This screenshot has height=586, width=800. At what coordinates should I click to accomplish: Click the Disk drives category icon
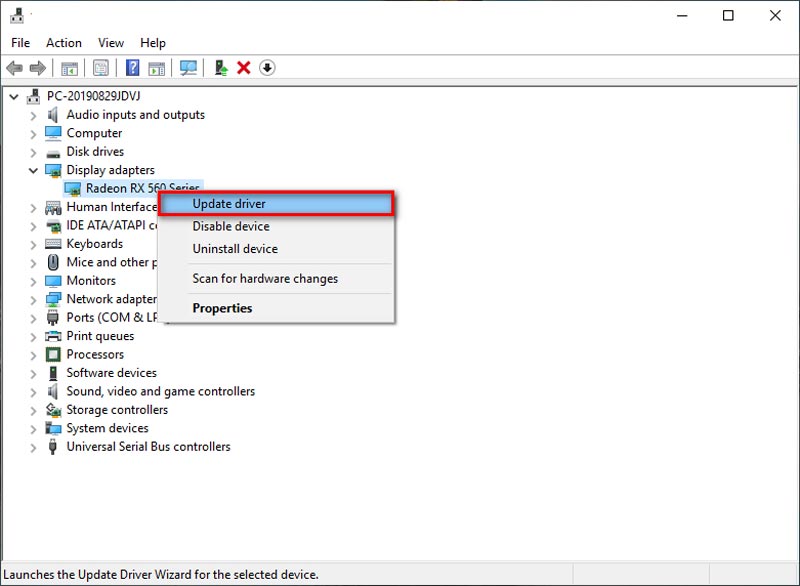(53, 152)
